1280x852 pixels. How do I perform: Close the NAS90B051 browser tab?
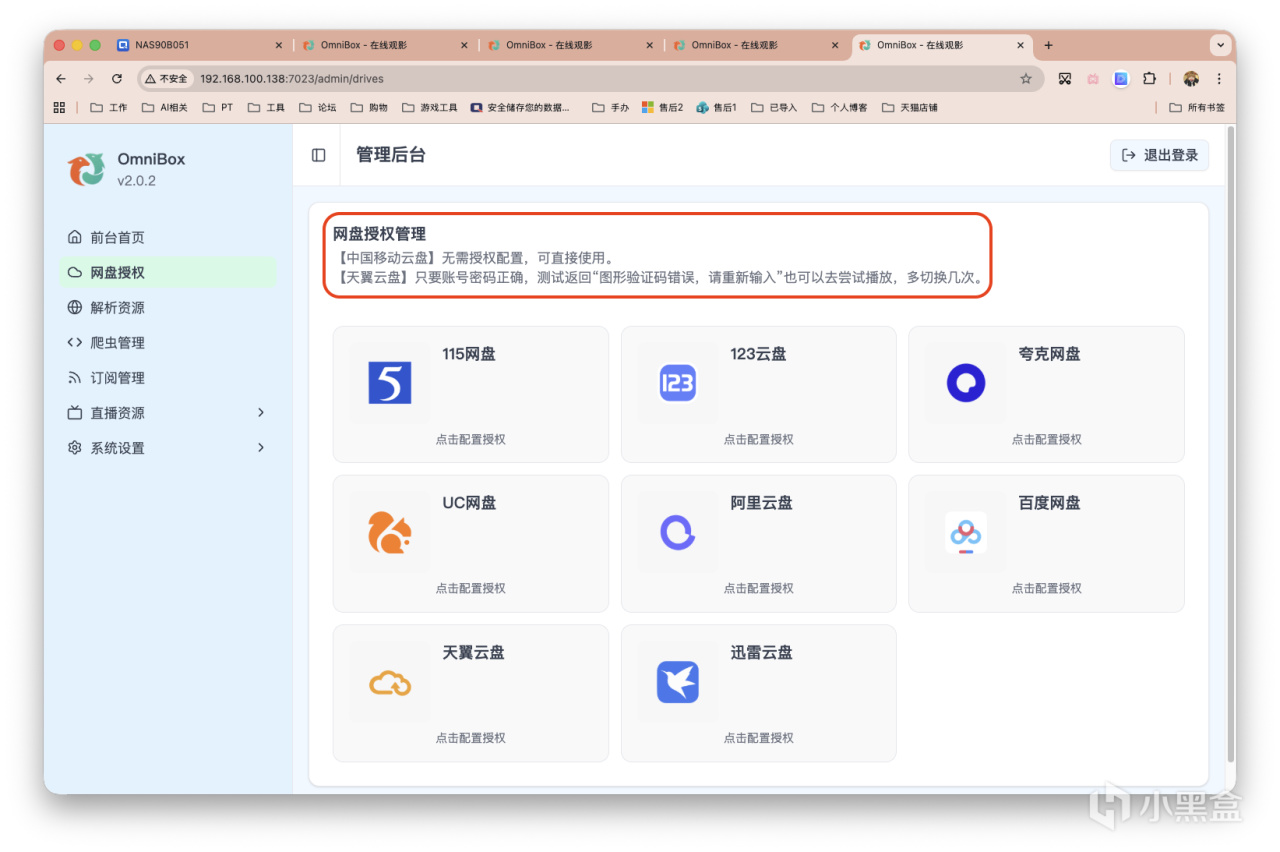[x=279, y=45]
